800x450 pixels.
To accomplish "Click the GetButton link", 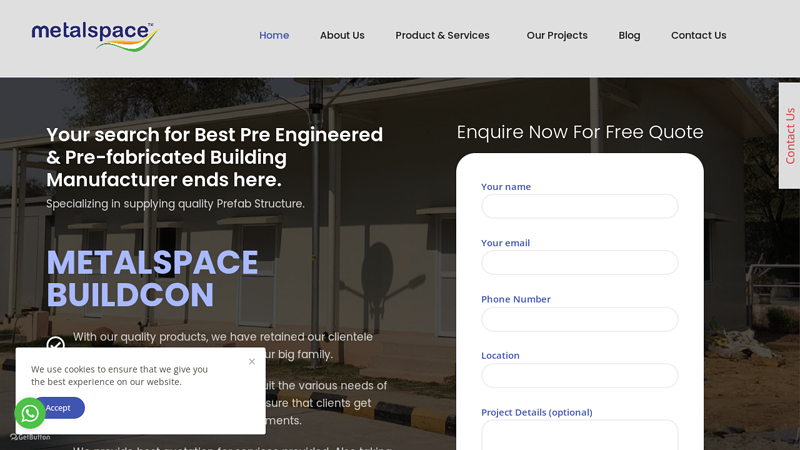I will tap(30, 437).
